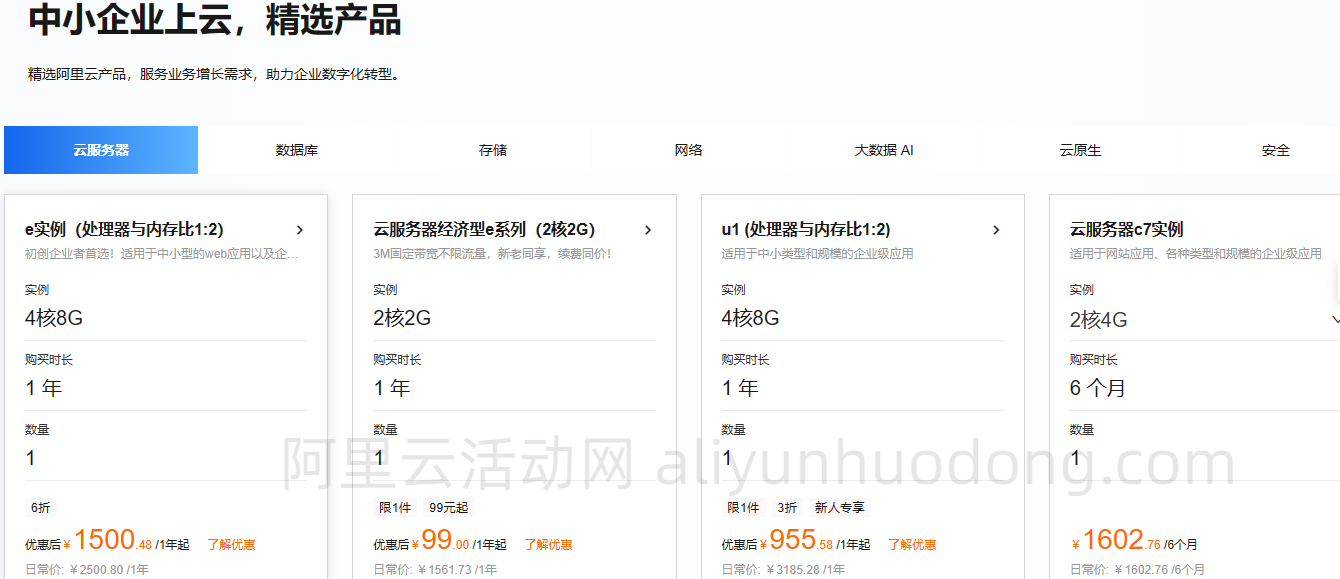The image size is (1340, 579).
Task: Open e实例 card details arrow
Action: 300,230
